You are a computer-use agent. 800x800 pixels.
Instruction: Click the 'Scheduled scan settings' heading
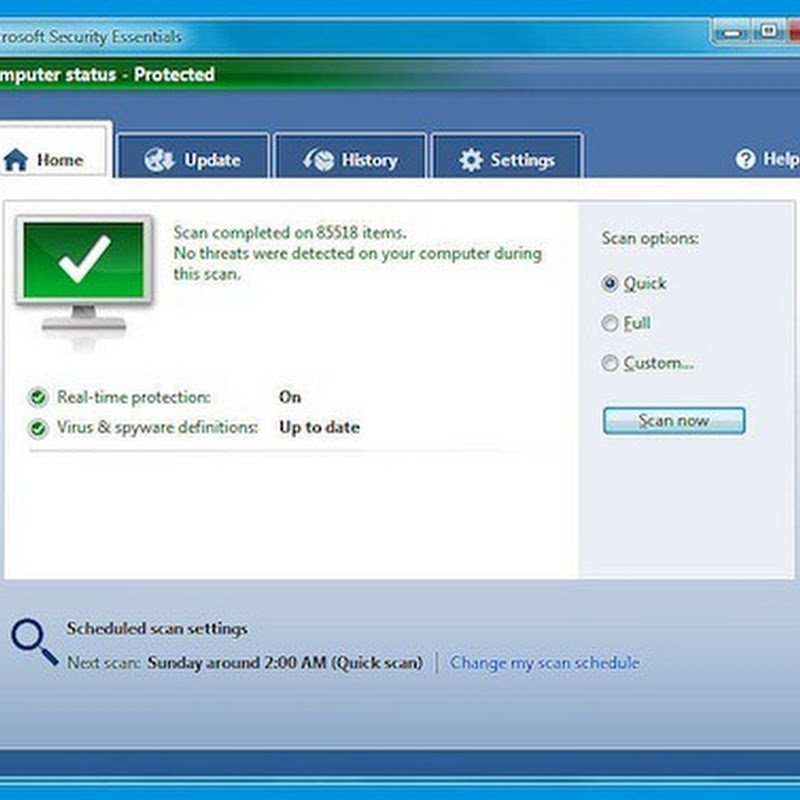coord(157,629)
